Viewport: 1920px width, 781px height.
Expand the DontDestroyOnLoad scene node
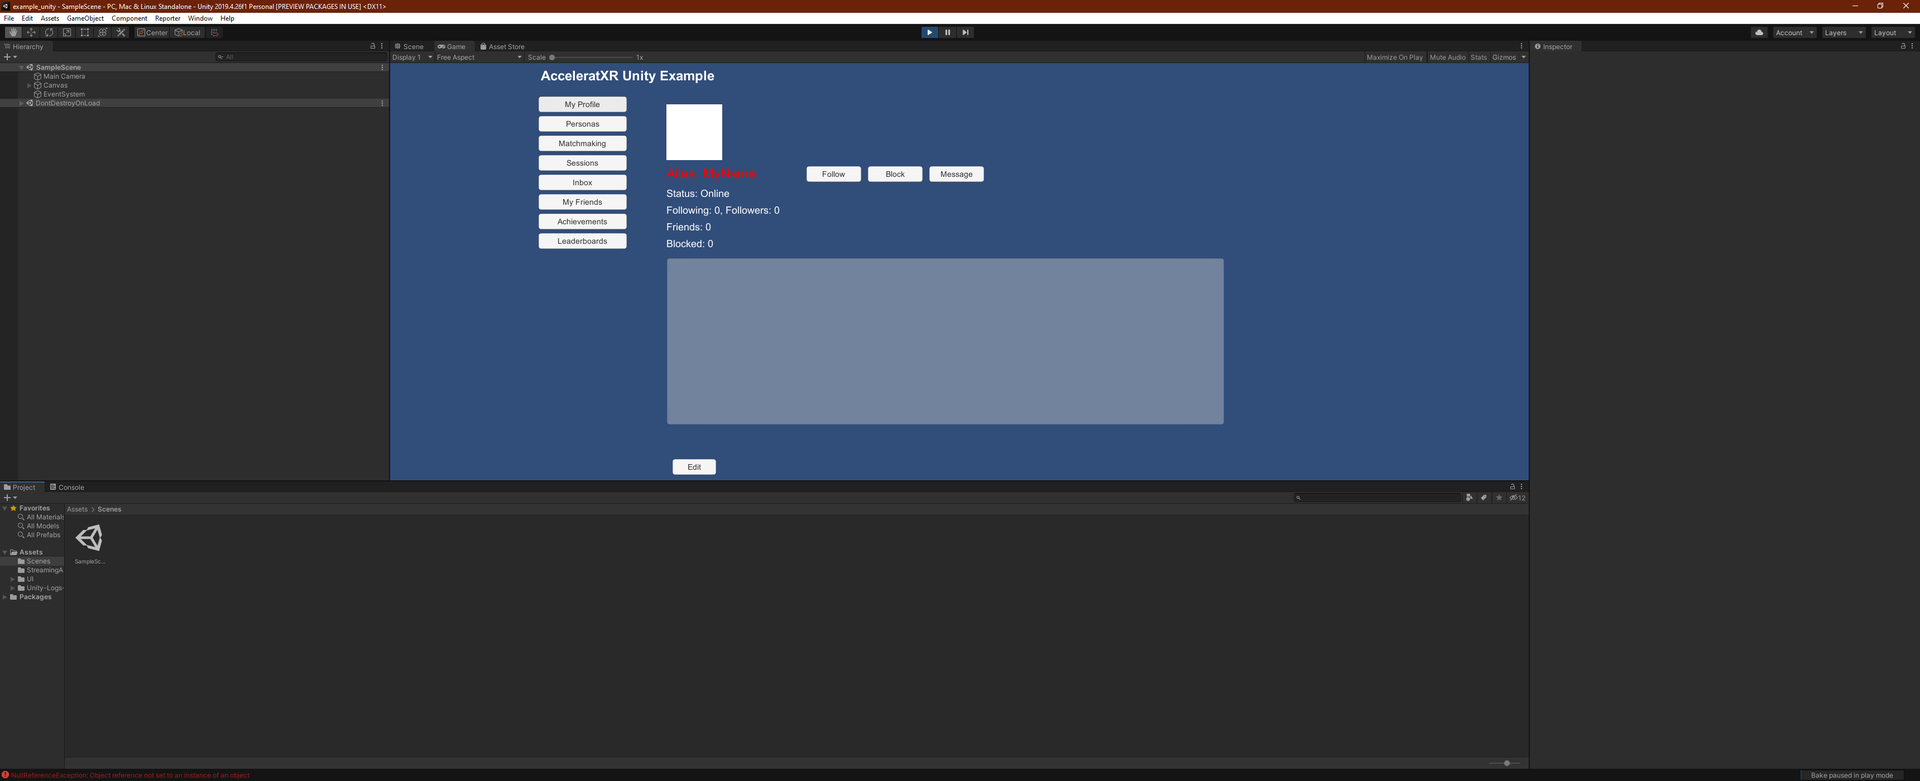pos(21,103)
